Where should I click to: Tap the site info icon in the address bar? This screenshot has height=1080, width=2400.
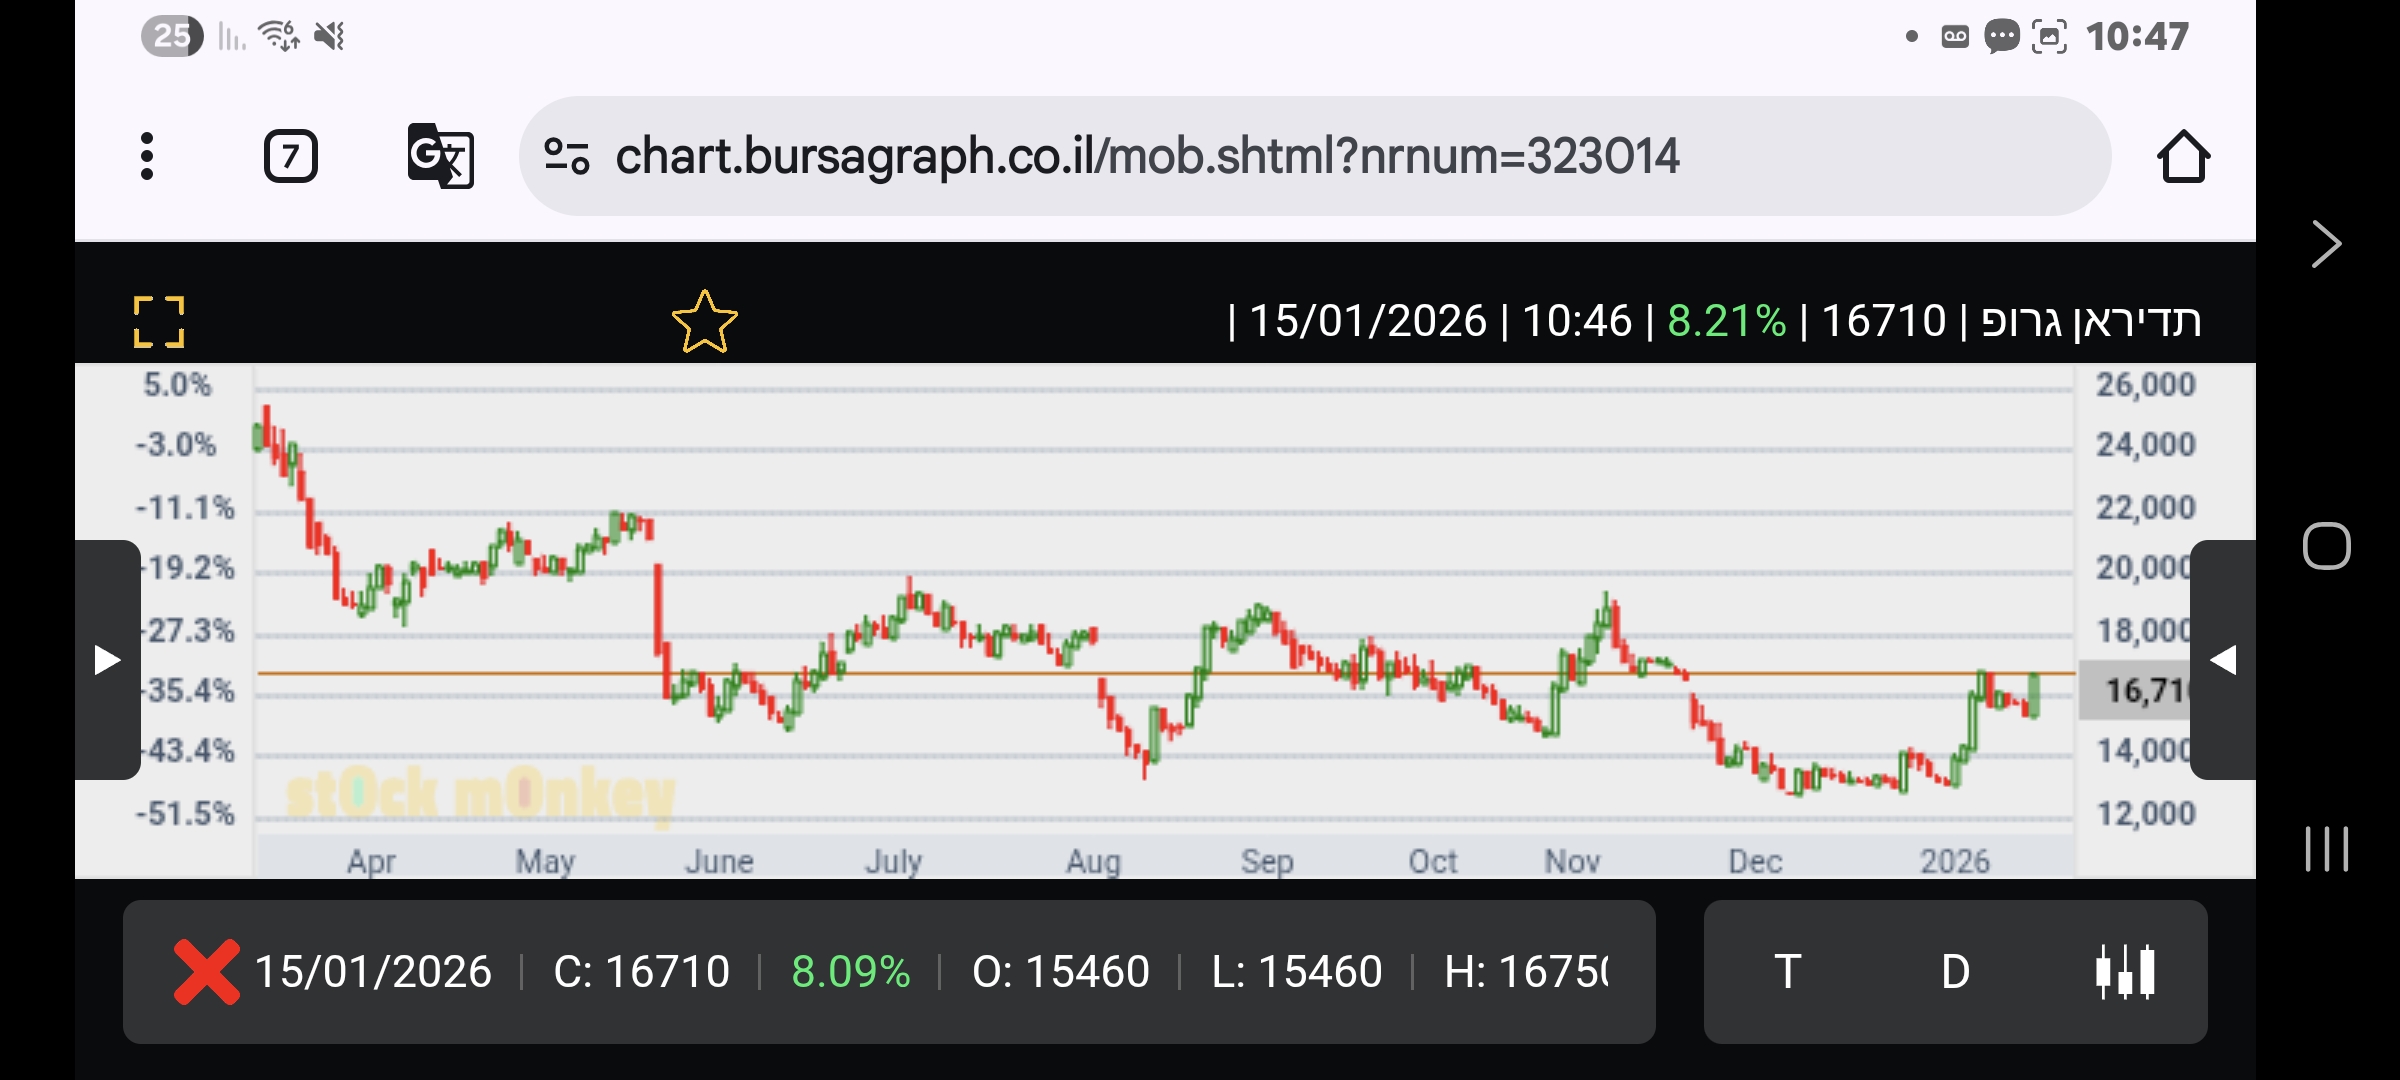pyautogui.click(x=566, y=156)
